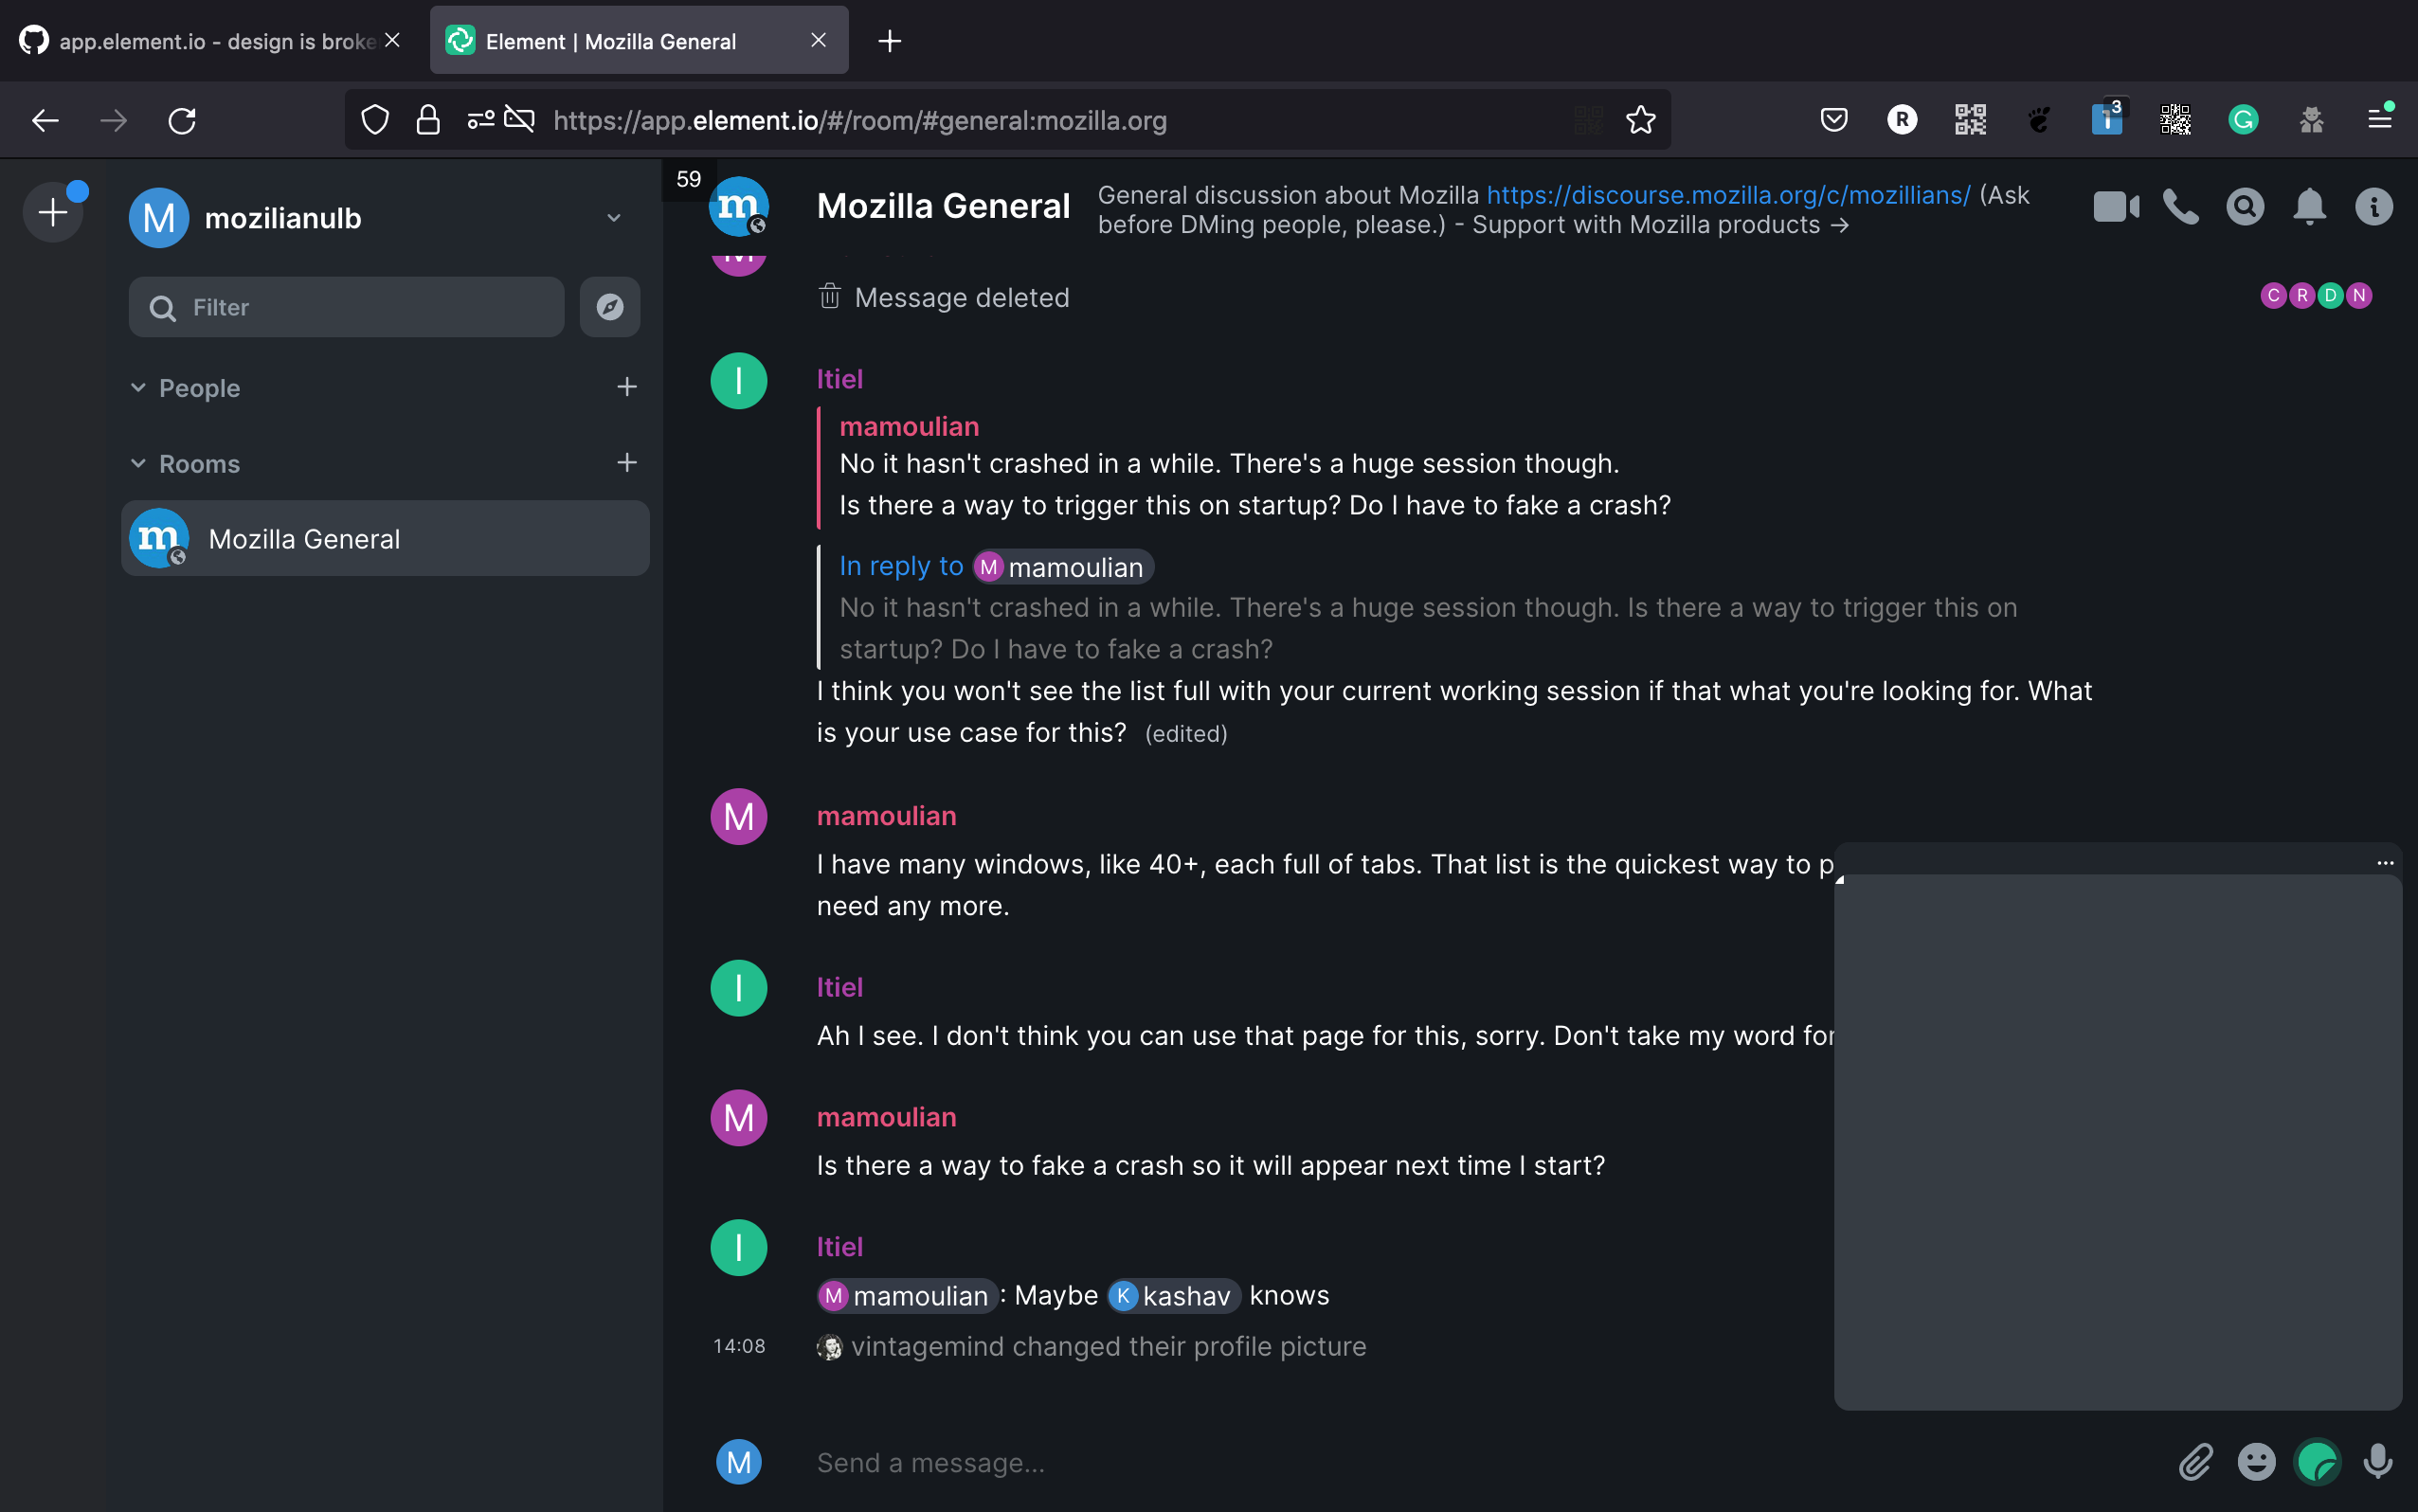
Task: Start a voice call with phone icon
Action: coord(2180,207)
